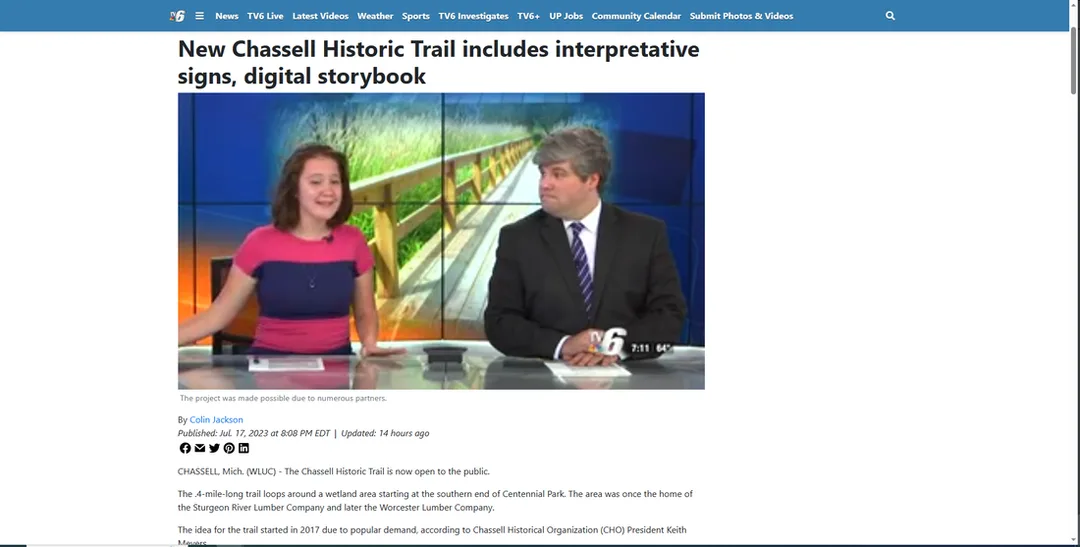Click paragraph starting 'The .4-mile-long trail'

click(435, 501)
